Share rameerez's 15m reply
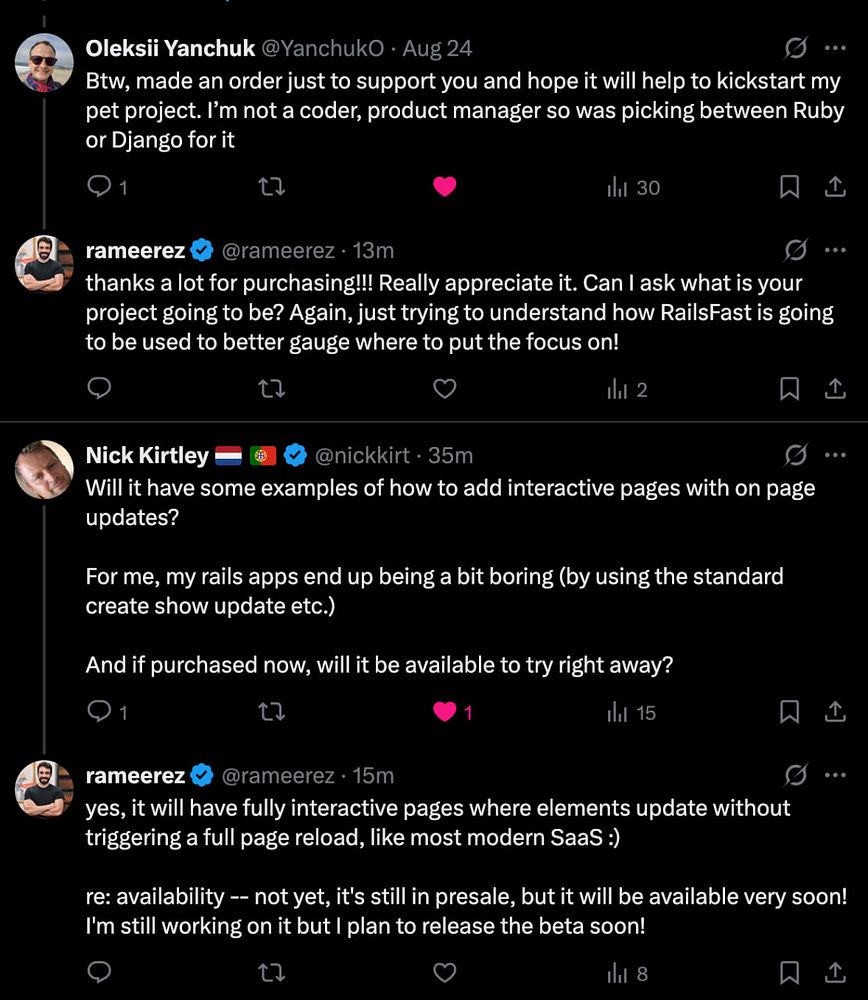868x1000 pixels. [834, 972]
